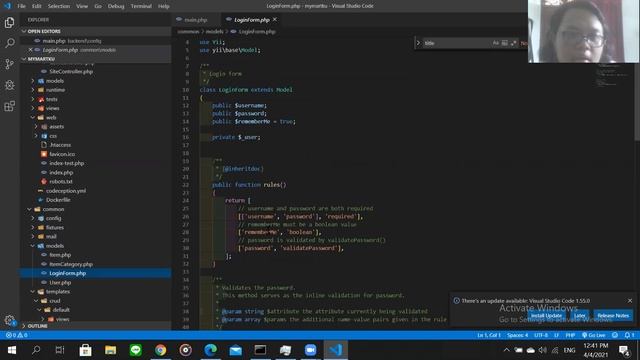Expand the Outline section
Image resolution: width=640 pixels, height=360 pixels.
click(x=96, y=326)
